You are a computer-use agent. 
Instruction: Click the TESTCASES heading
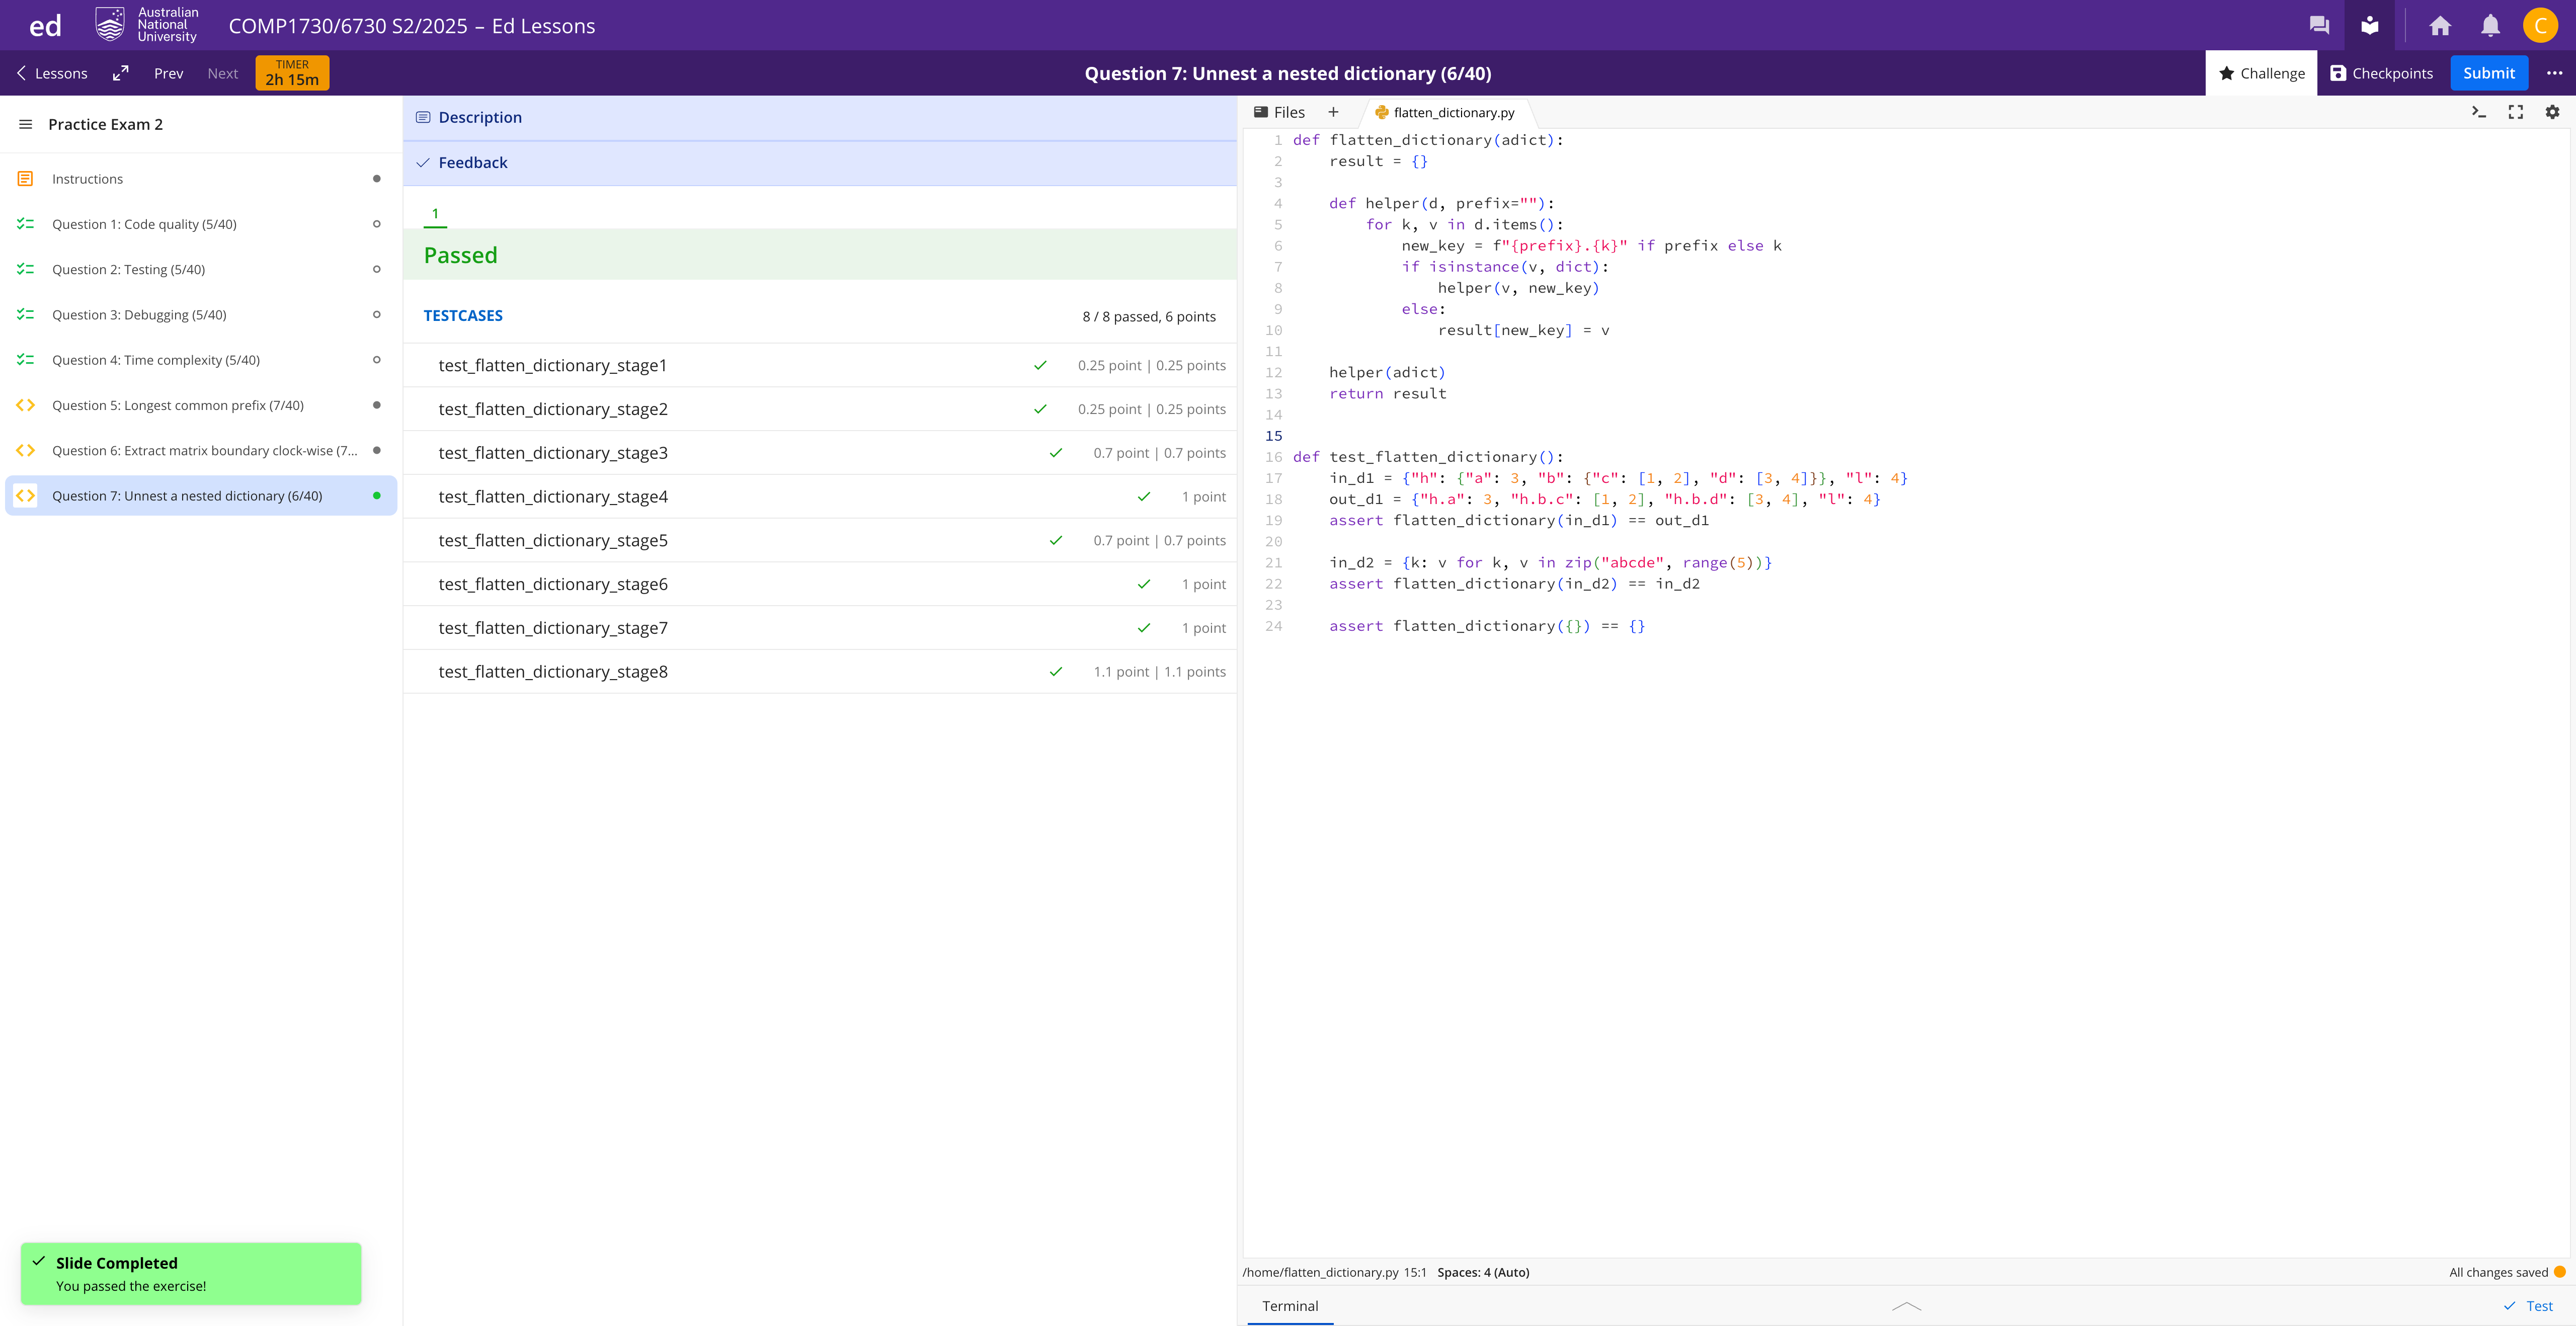coord(463,316)
